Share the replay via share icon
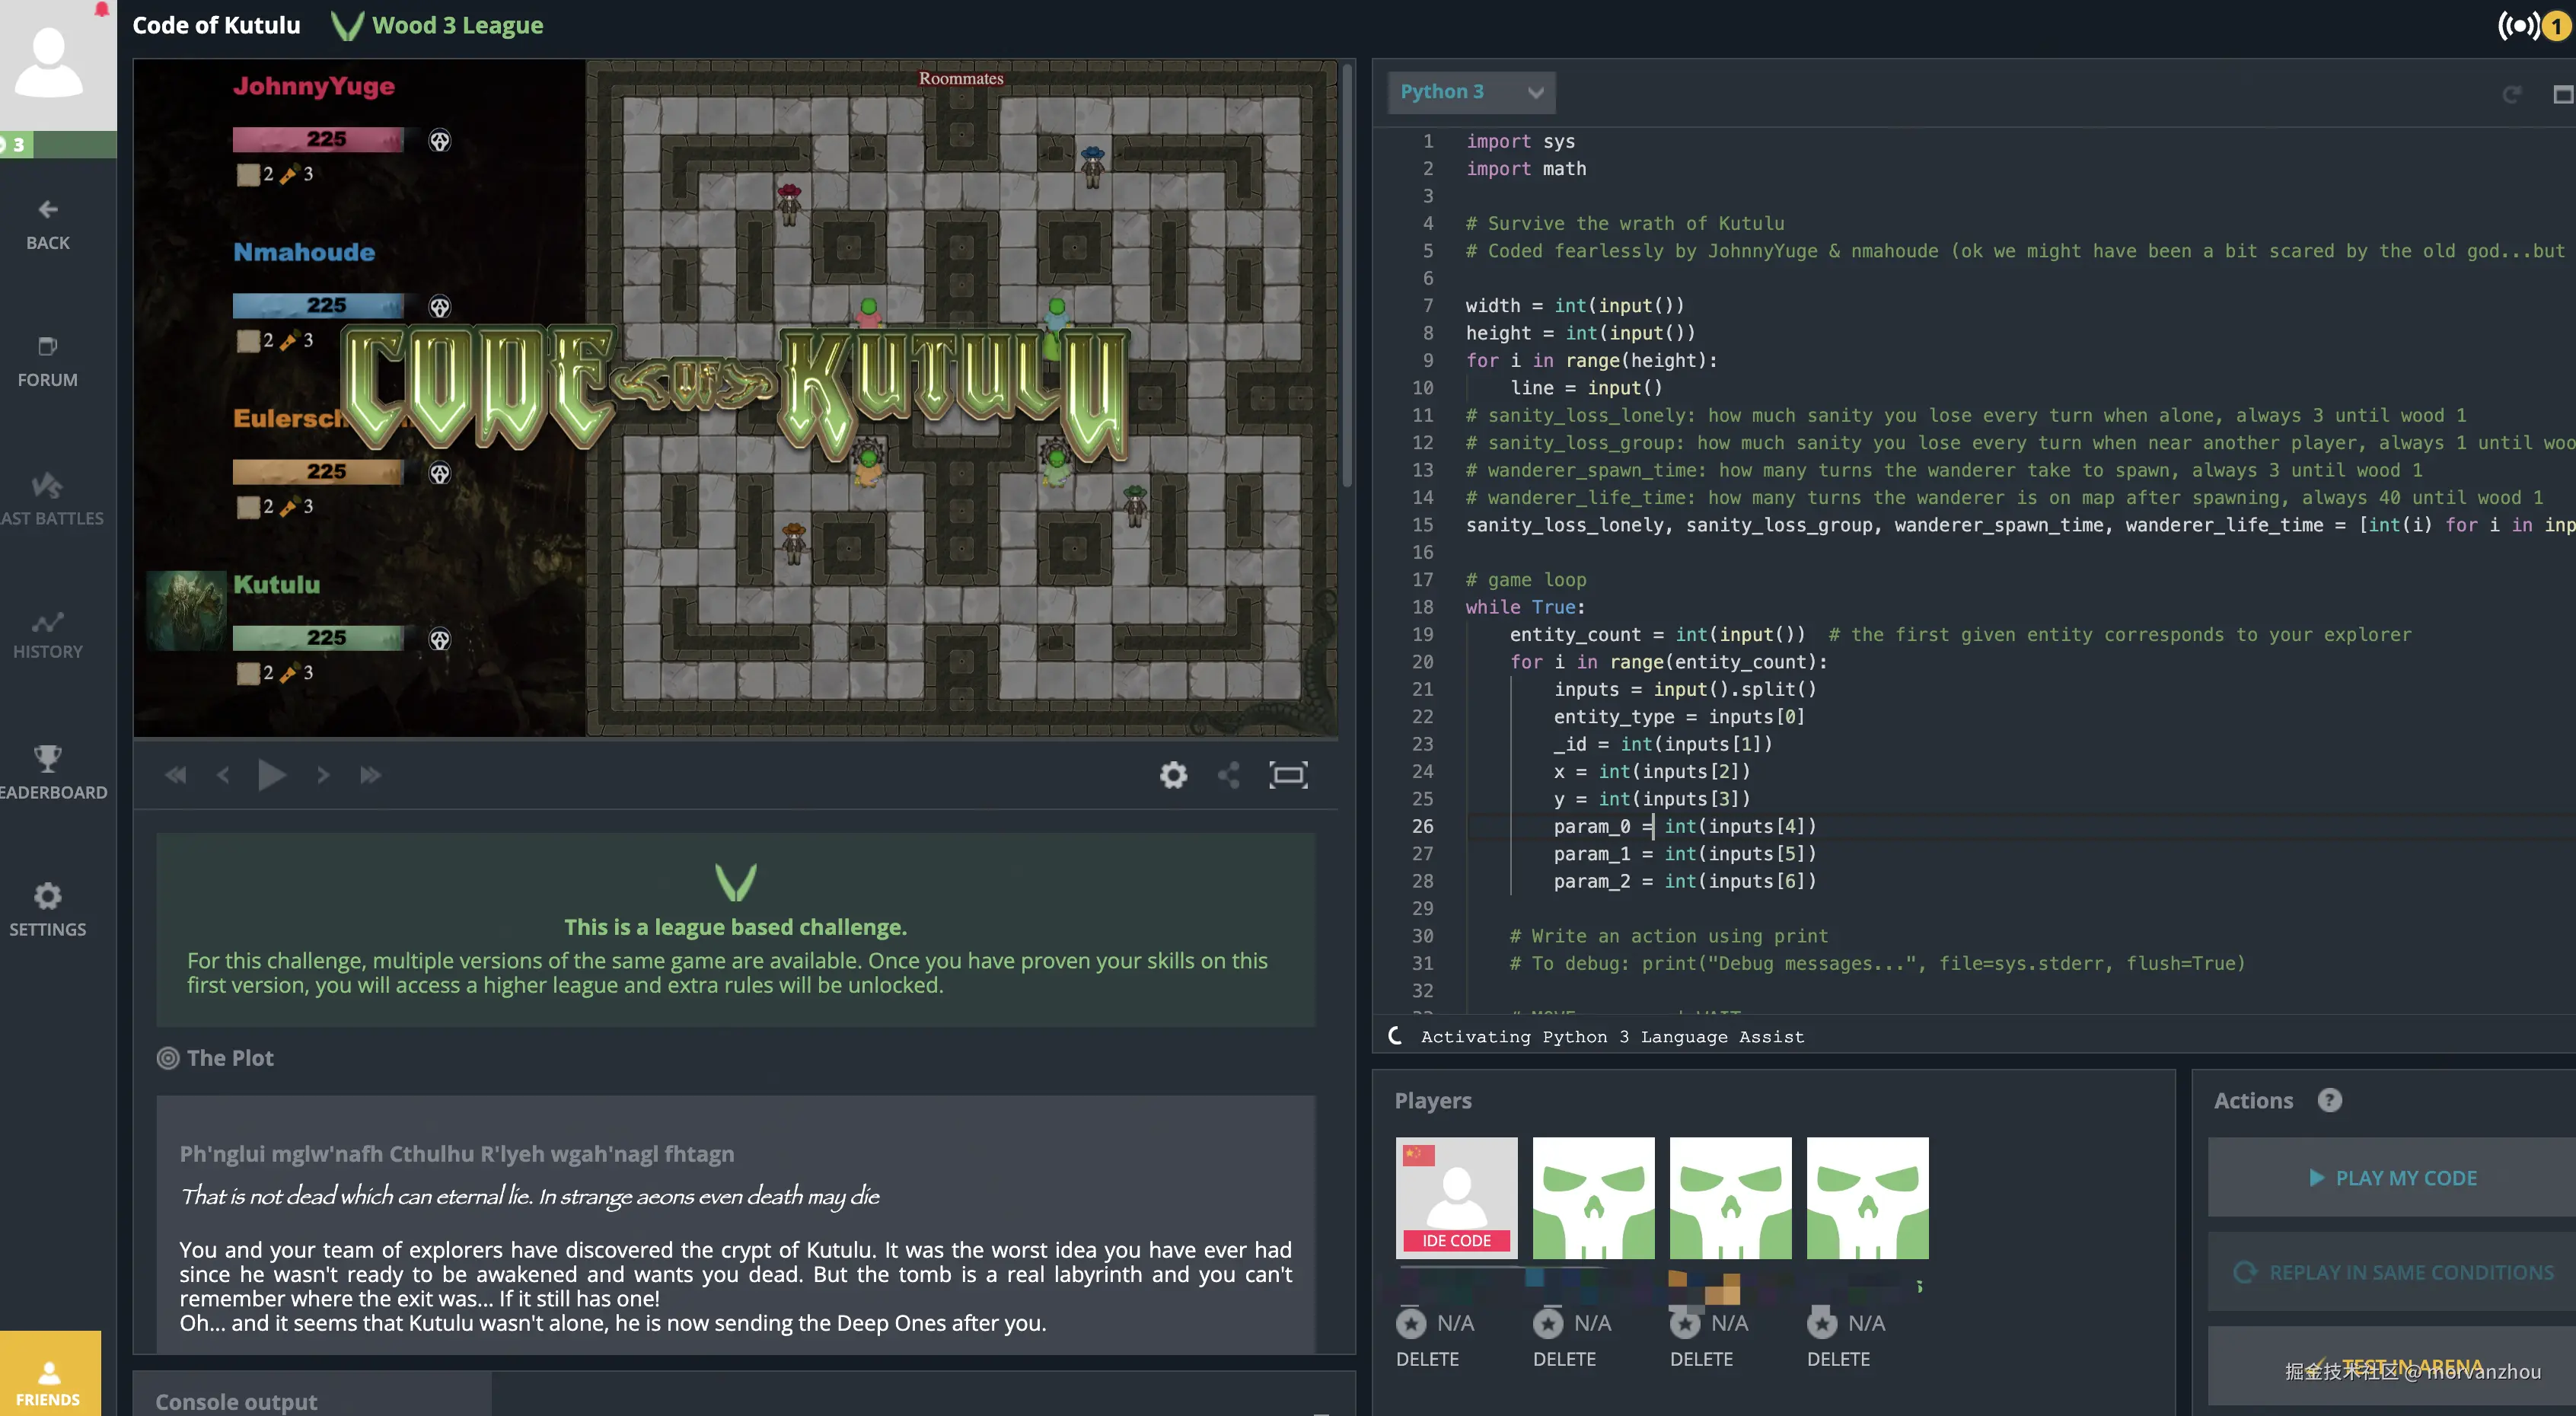The image size is (2576, 1416). (1229, 775)
